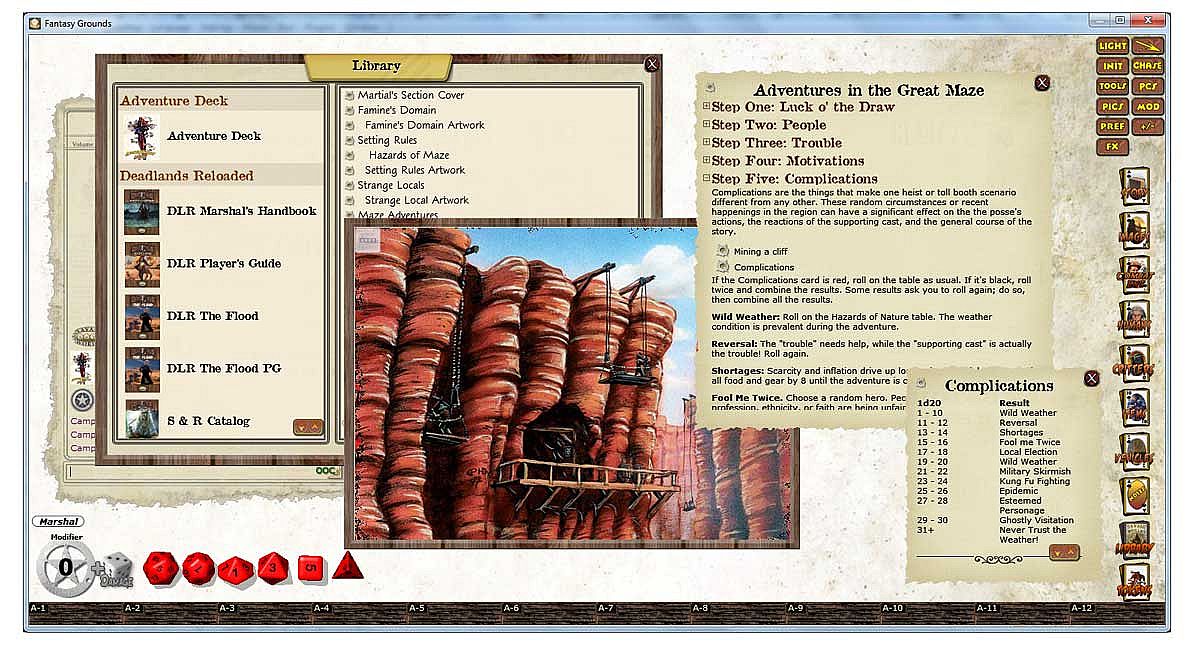Open Setting Rules Artwork entry
Image resolution: width=1194 pixels, height=645 pixels.
click(x=414, y=170)
